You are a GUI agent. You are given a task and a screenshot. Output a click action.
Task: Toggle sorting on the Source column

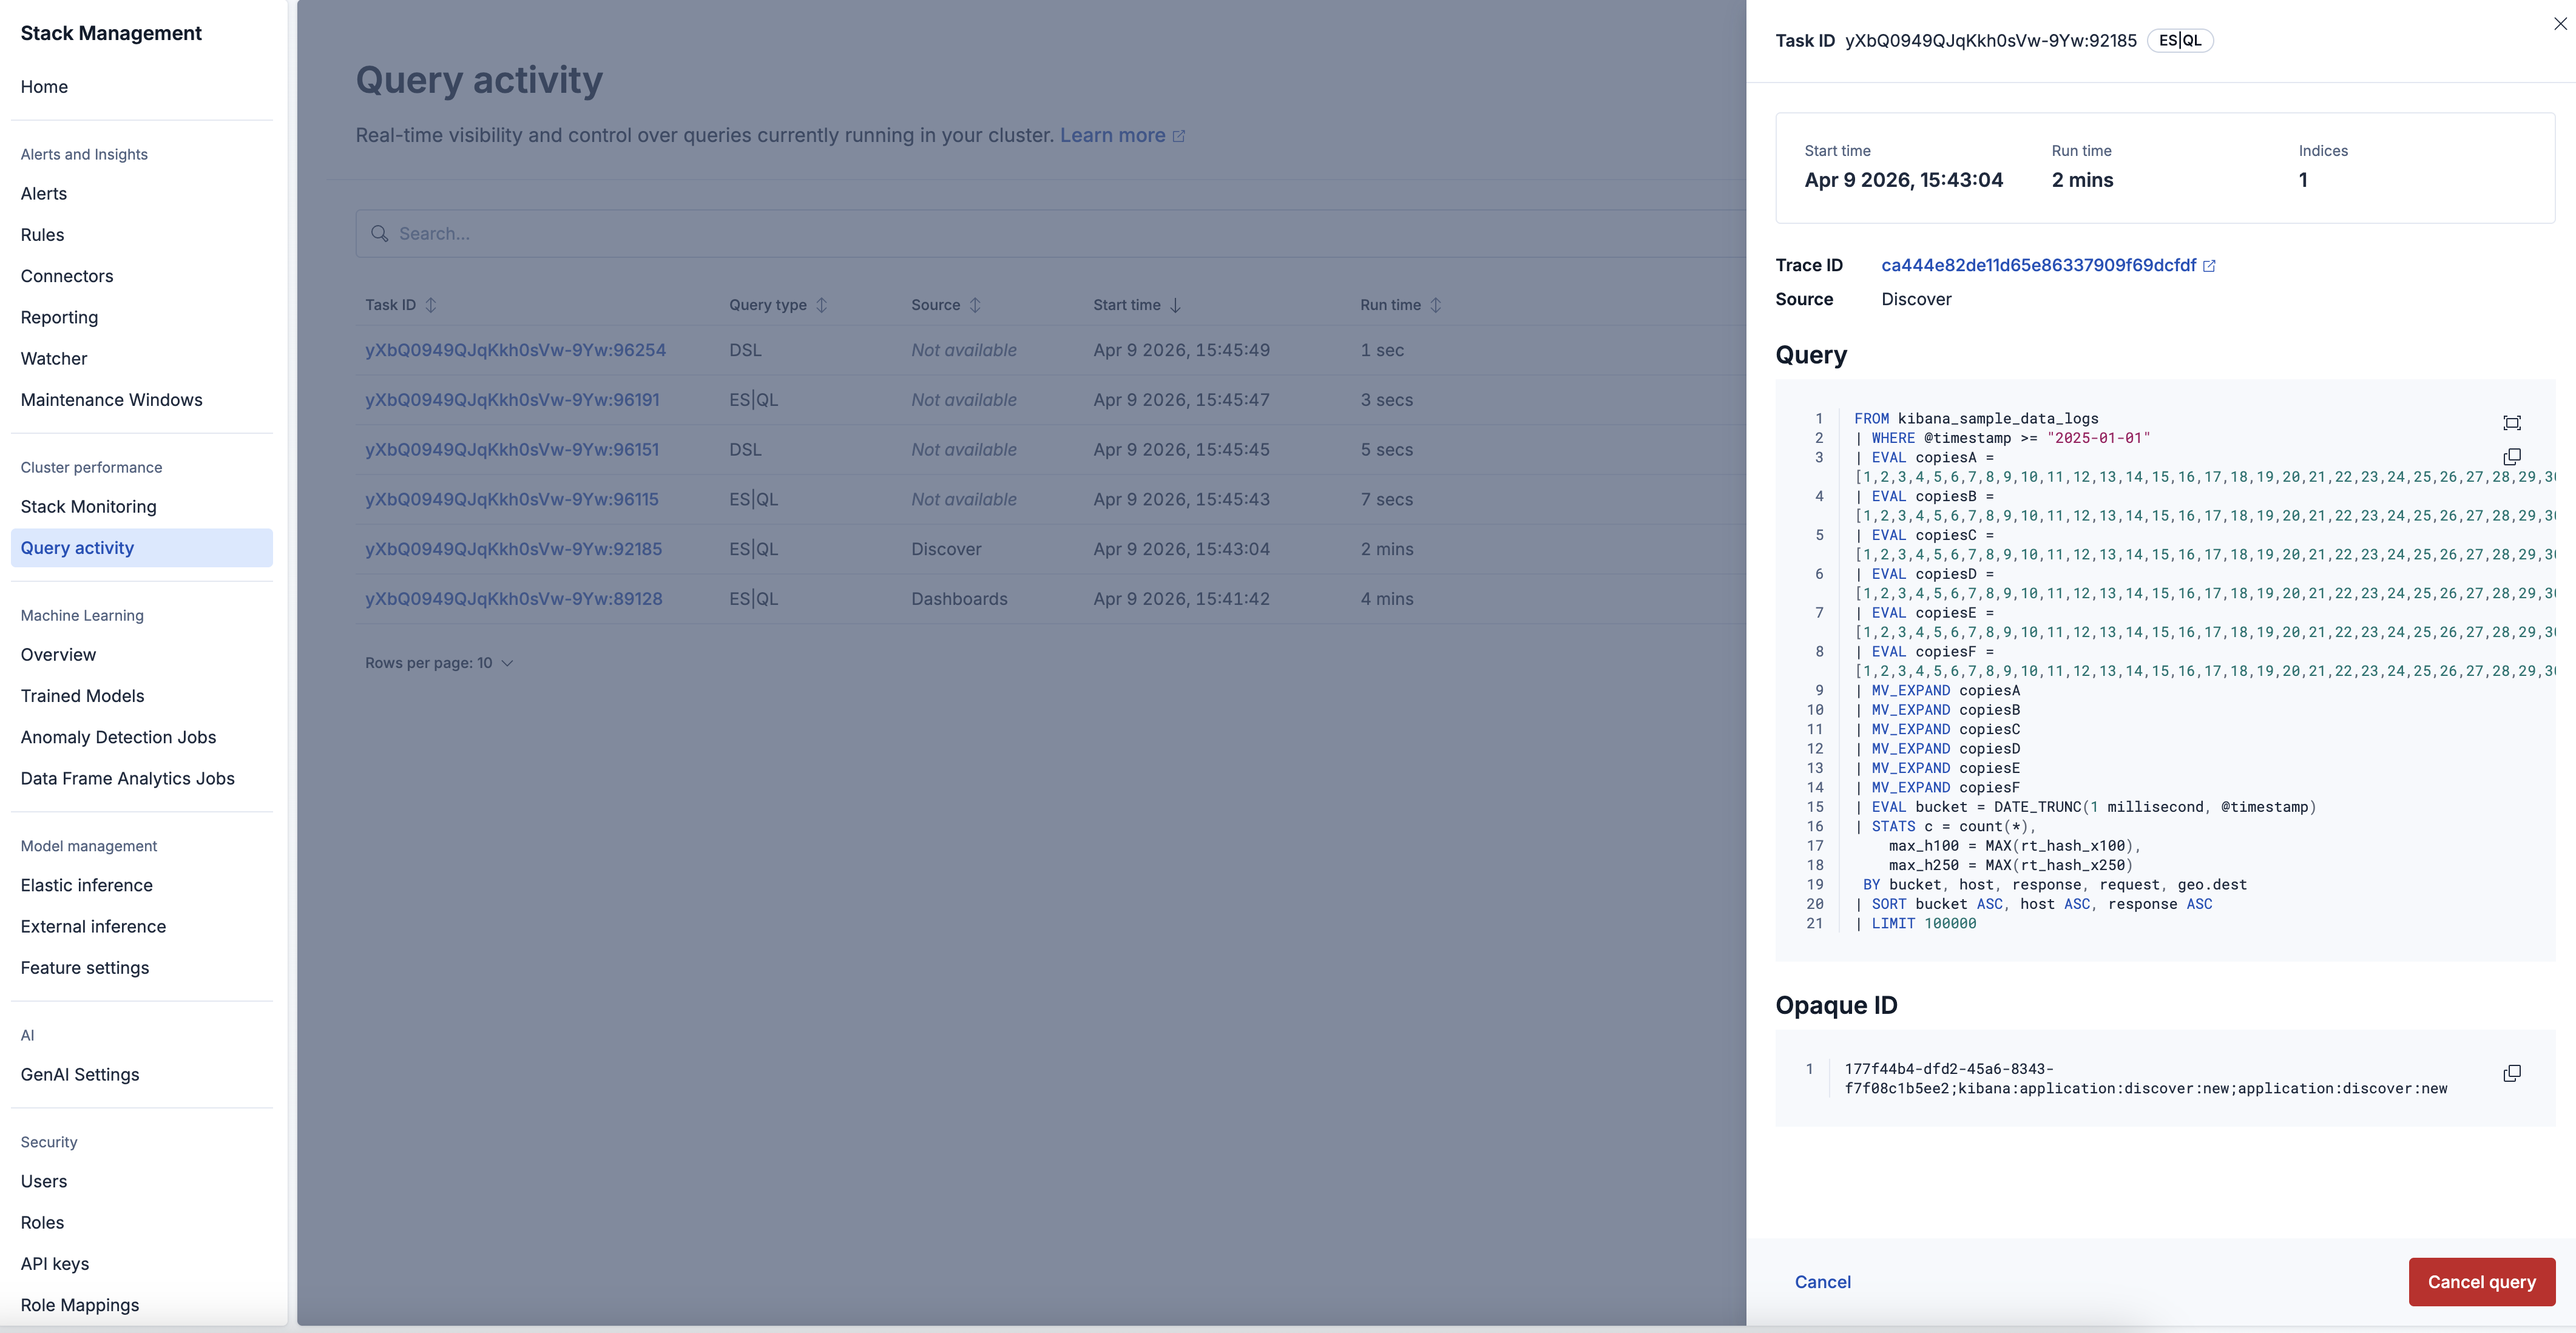[x=975, y=305]
